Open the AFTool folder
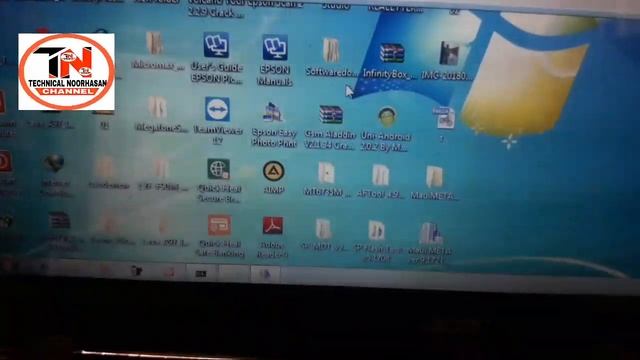Viewport: 640px width, 360px height. pos(380,175)
